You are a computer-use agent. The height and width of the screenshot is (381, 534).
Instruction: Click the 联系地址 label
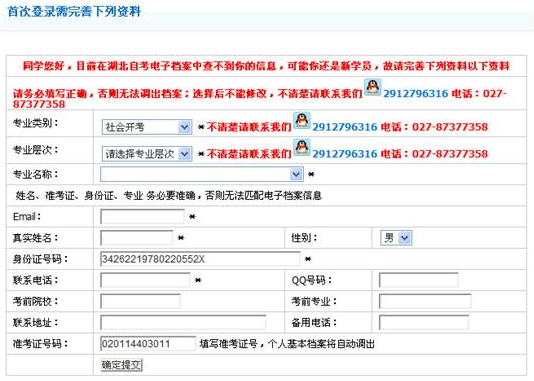(35, 322)
